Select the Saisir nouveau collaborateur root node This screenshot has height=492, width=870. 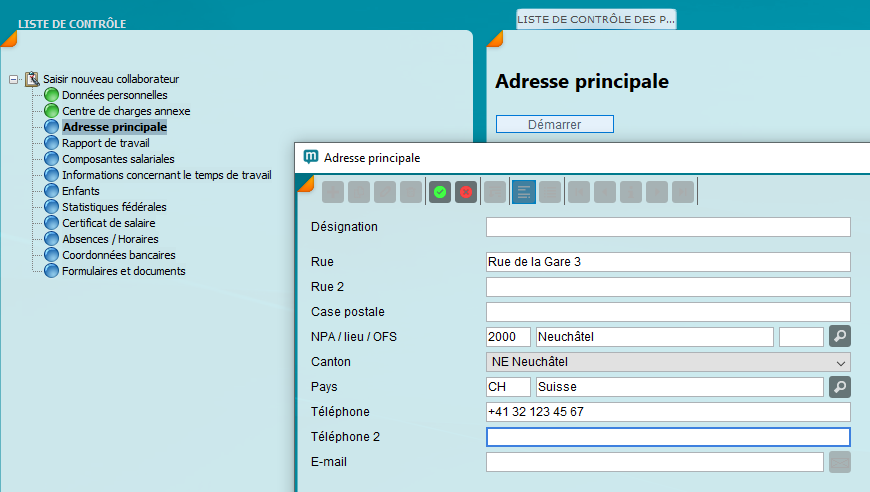point(111,79)
